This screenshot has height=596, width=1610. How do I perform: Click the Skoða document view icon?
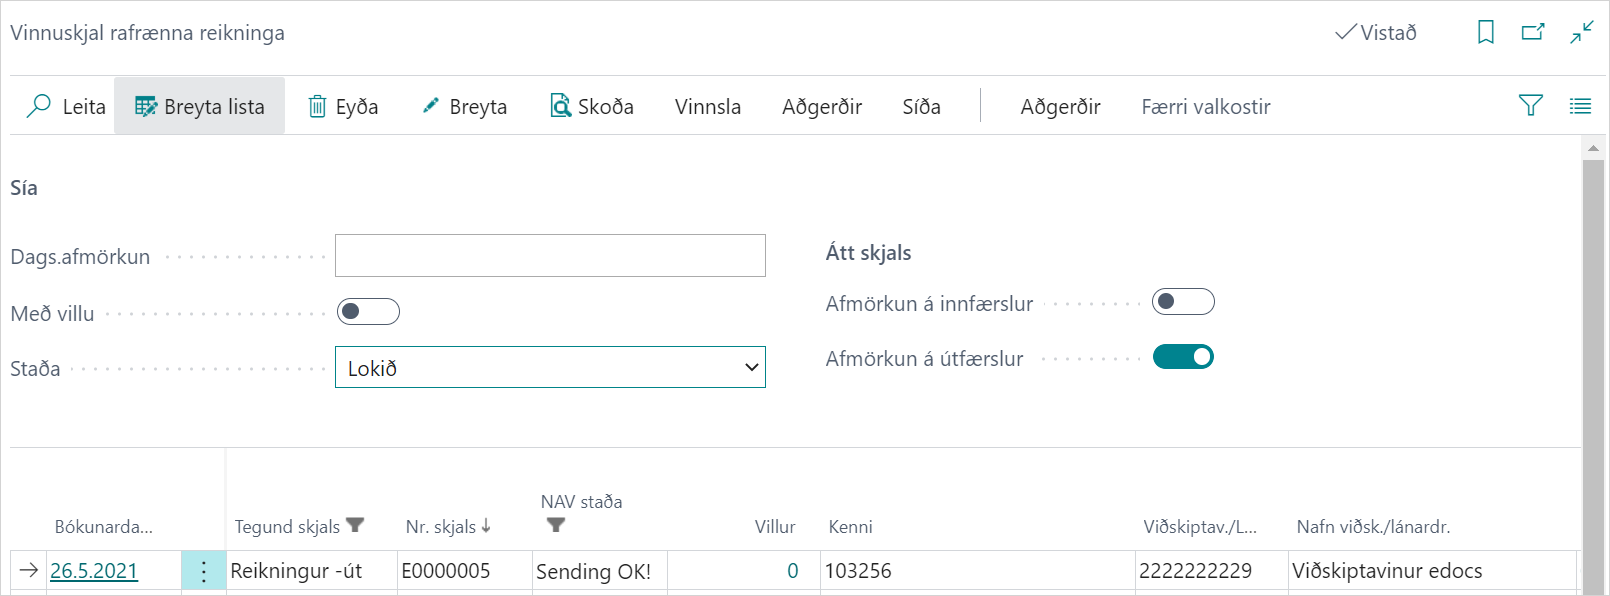560,106
